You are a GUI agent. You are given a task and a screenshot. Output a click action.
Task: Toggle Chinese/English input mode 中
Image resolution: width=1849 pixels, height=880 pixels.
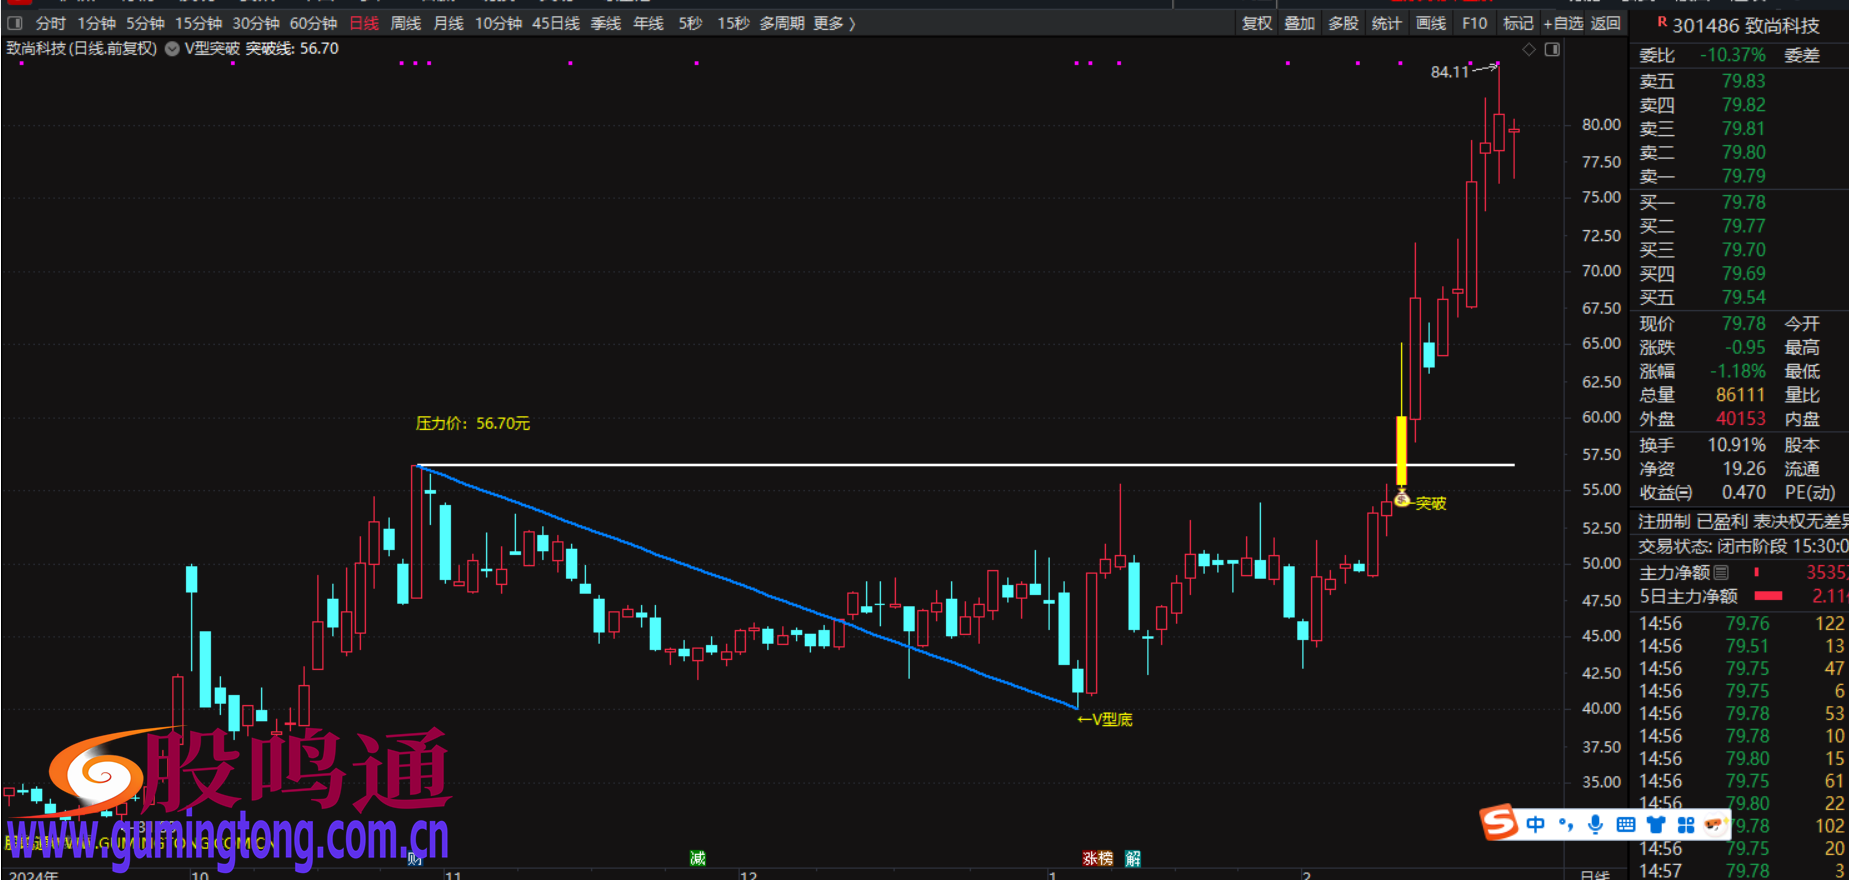click(1536, 824)
